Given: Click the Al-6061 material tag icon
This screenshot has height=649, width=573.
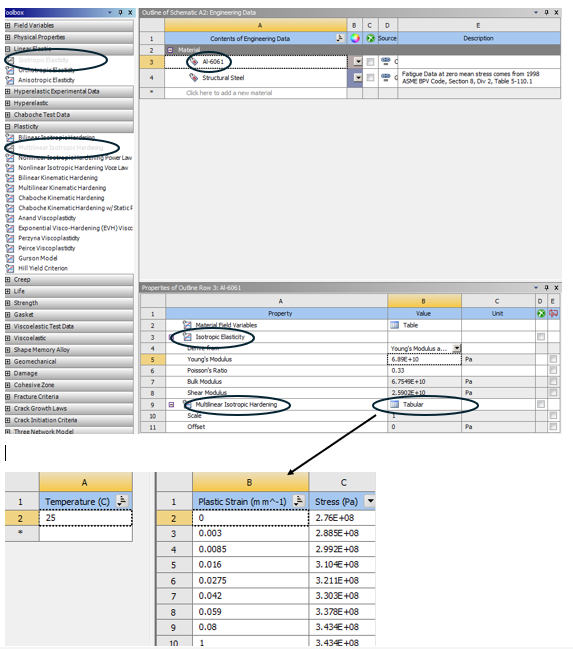Looking at the screenshot, I should click(x=194, y=62).
